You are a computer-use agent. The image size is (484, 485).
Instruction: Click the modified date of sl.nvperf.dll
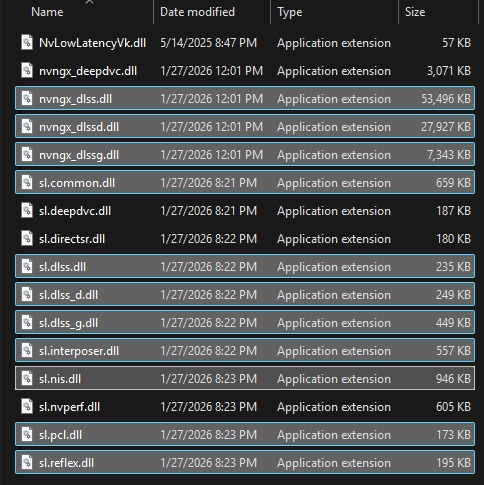point(209,407)
